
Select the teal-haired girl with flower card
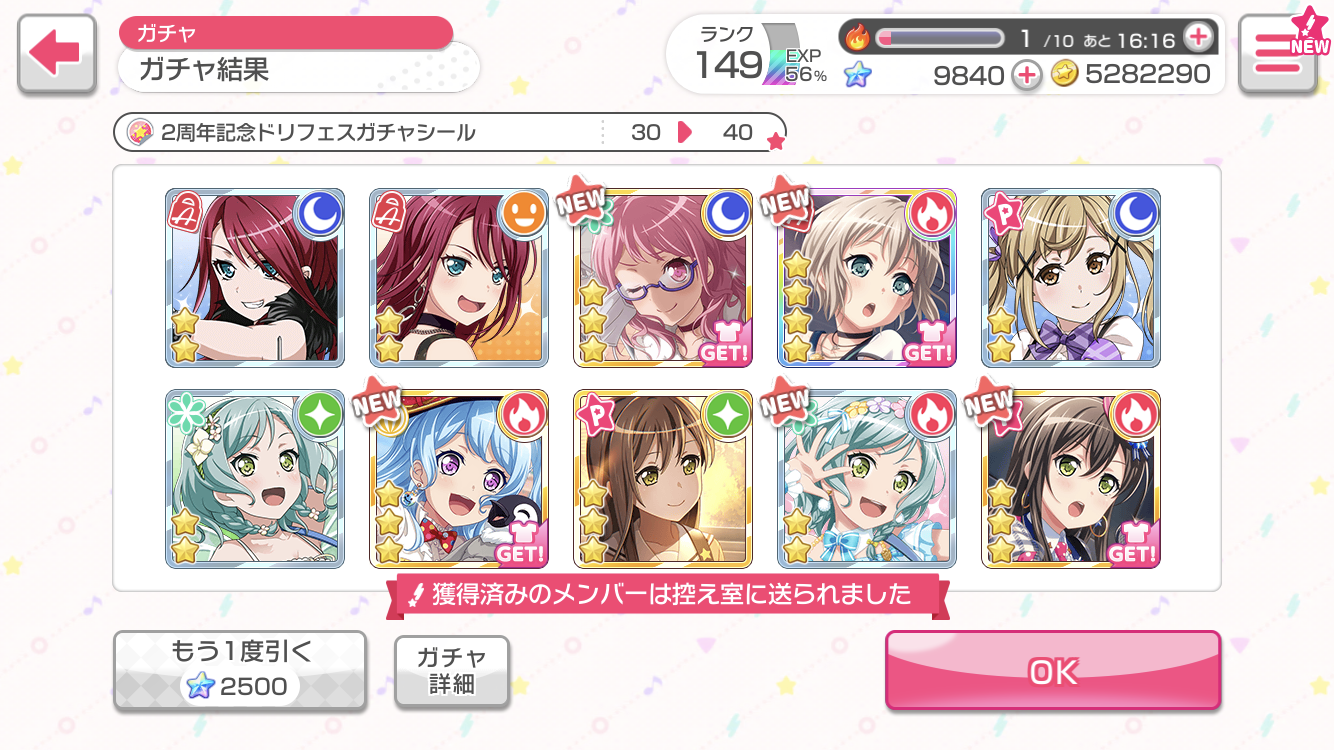point(255,479)
